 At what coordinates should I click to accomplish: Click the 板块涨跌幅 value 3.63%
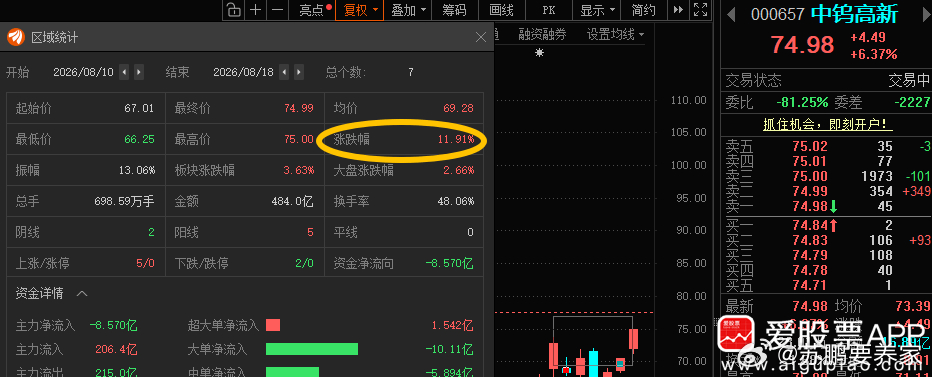point(298,171)
